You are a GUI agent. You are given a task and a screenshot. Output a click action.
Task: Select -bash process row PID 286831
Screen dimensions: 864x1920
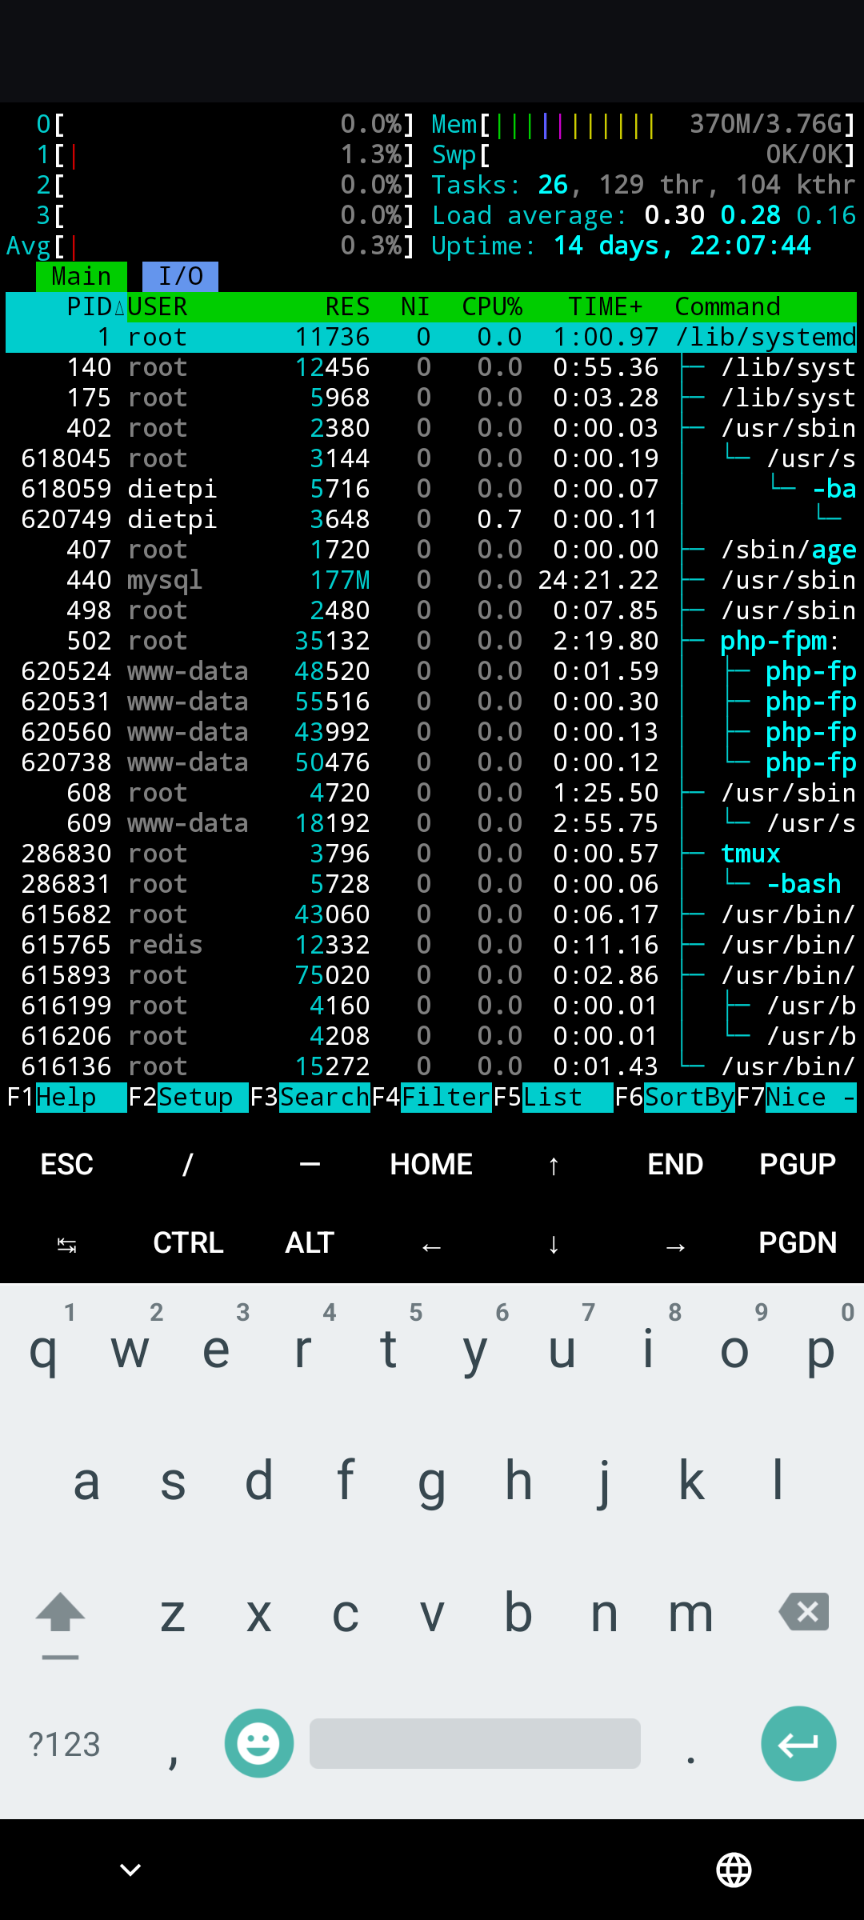[x=431, y=884]
